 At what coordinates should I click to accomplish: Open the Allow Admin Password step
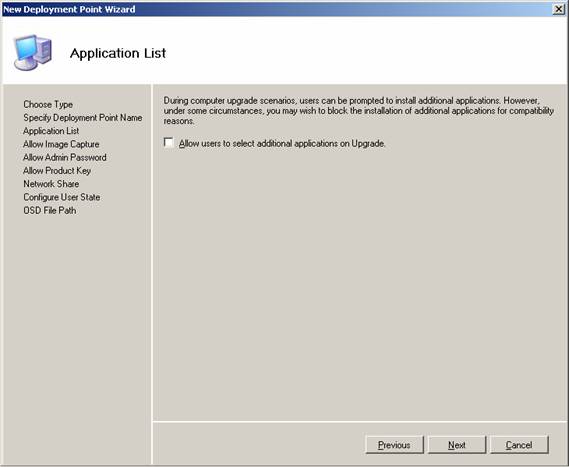tap(65, 157)
